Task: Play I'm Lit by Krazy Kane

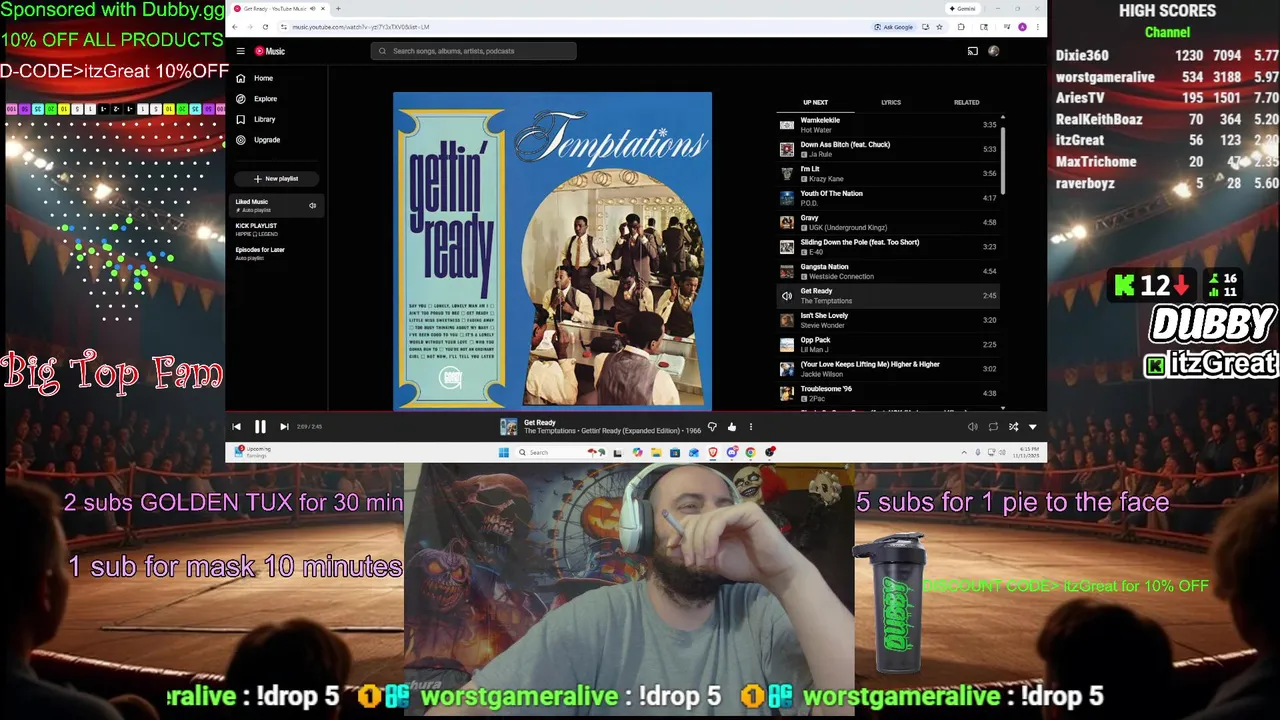Action: click(x=888, y=174)
